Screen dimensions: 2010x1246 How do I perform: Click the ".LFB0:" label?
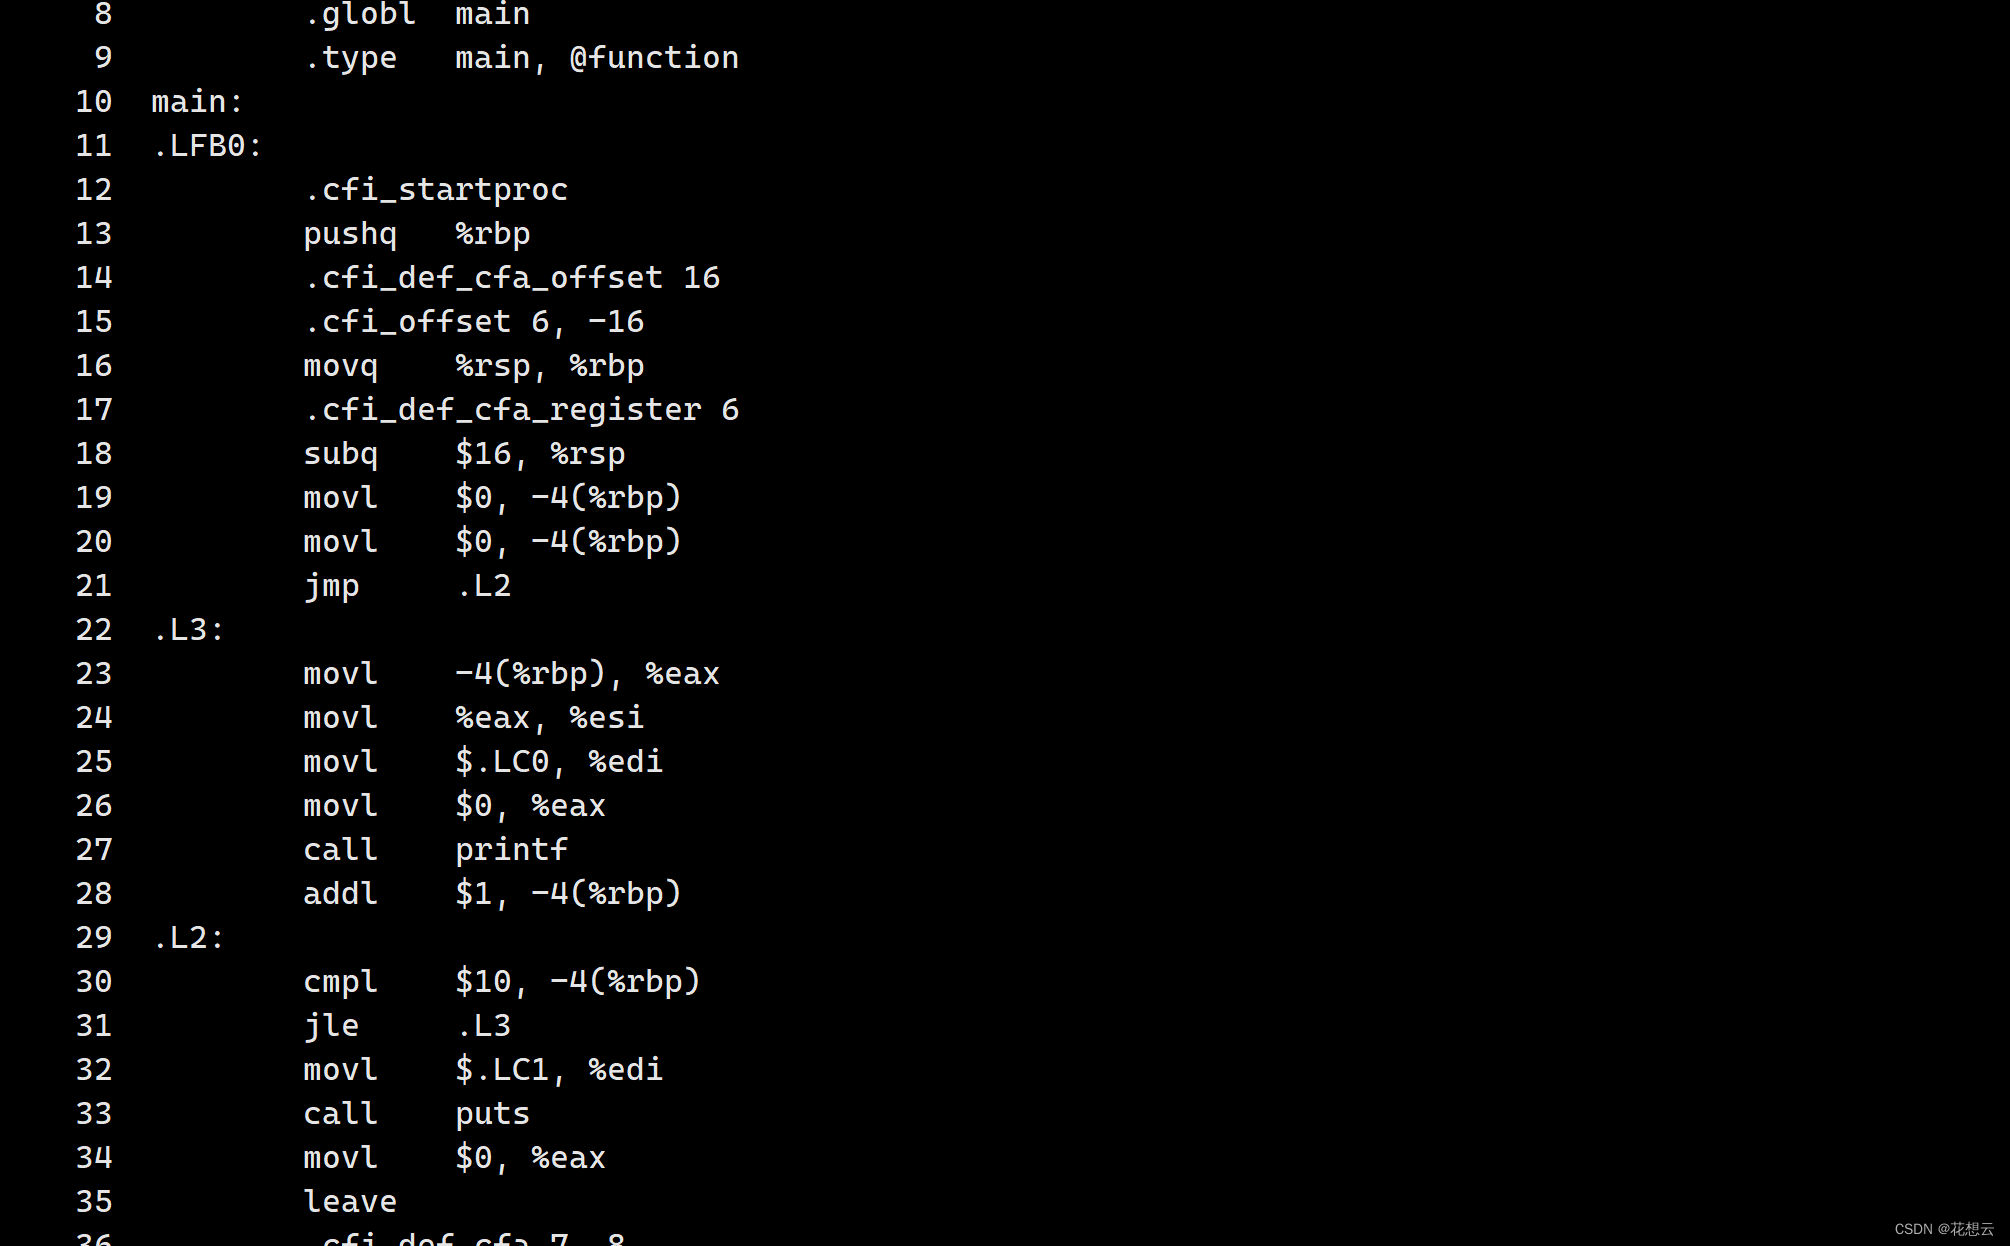(207, 146)
